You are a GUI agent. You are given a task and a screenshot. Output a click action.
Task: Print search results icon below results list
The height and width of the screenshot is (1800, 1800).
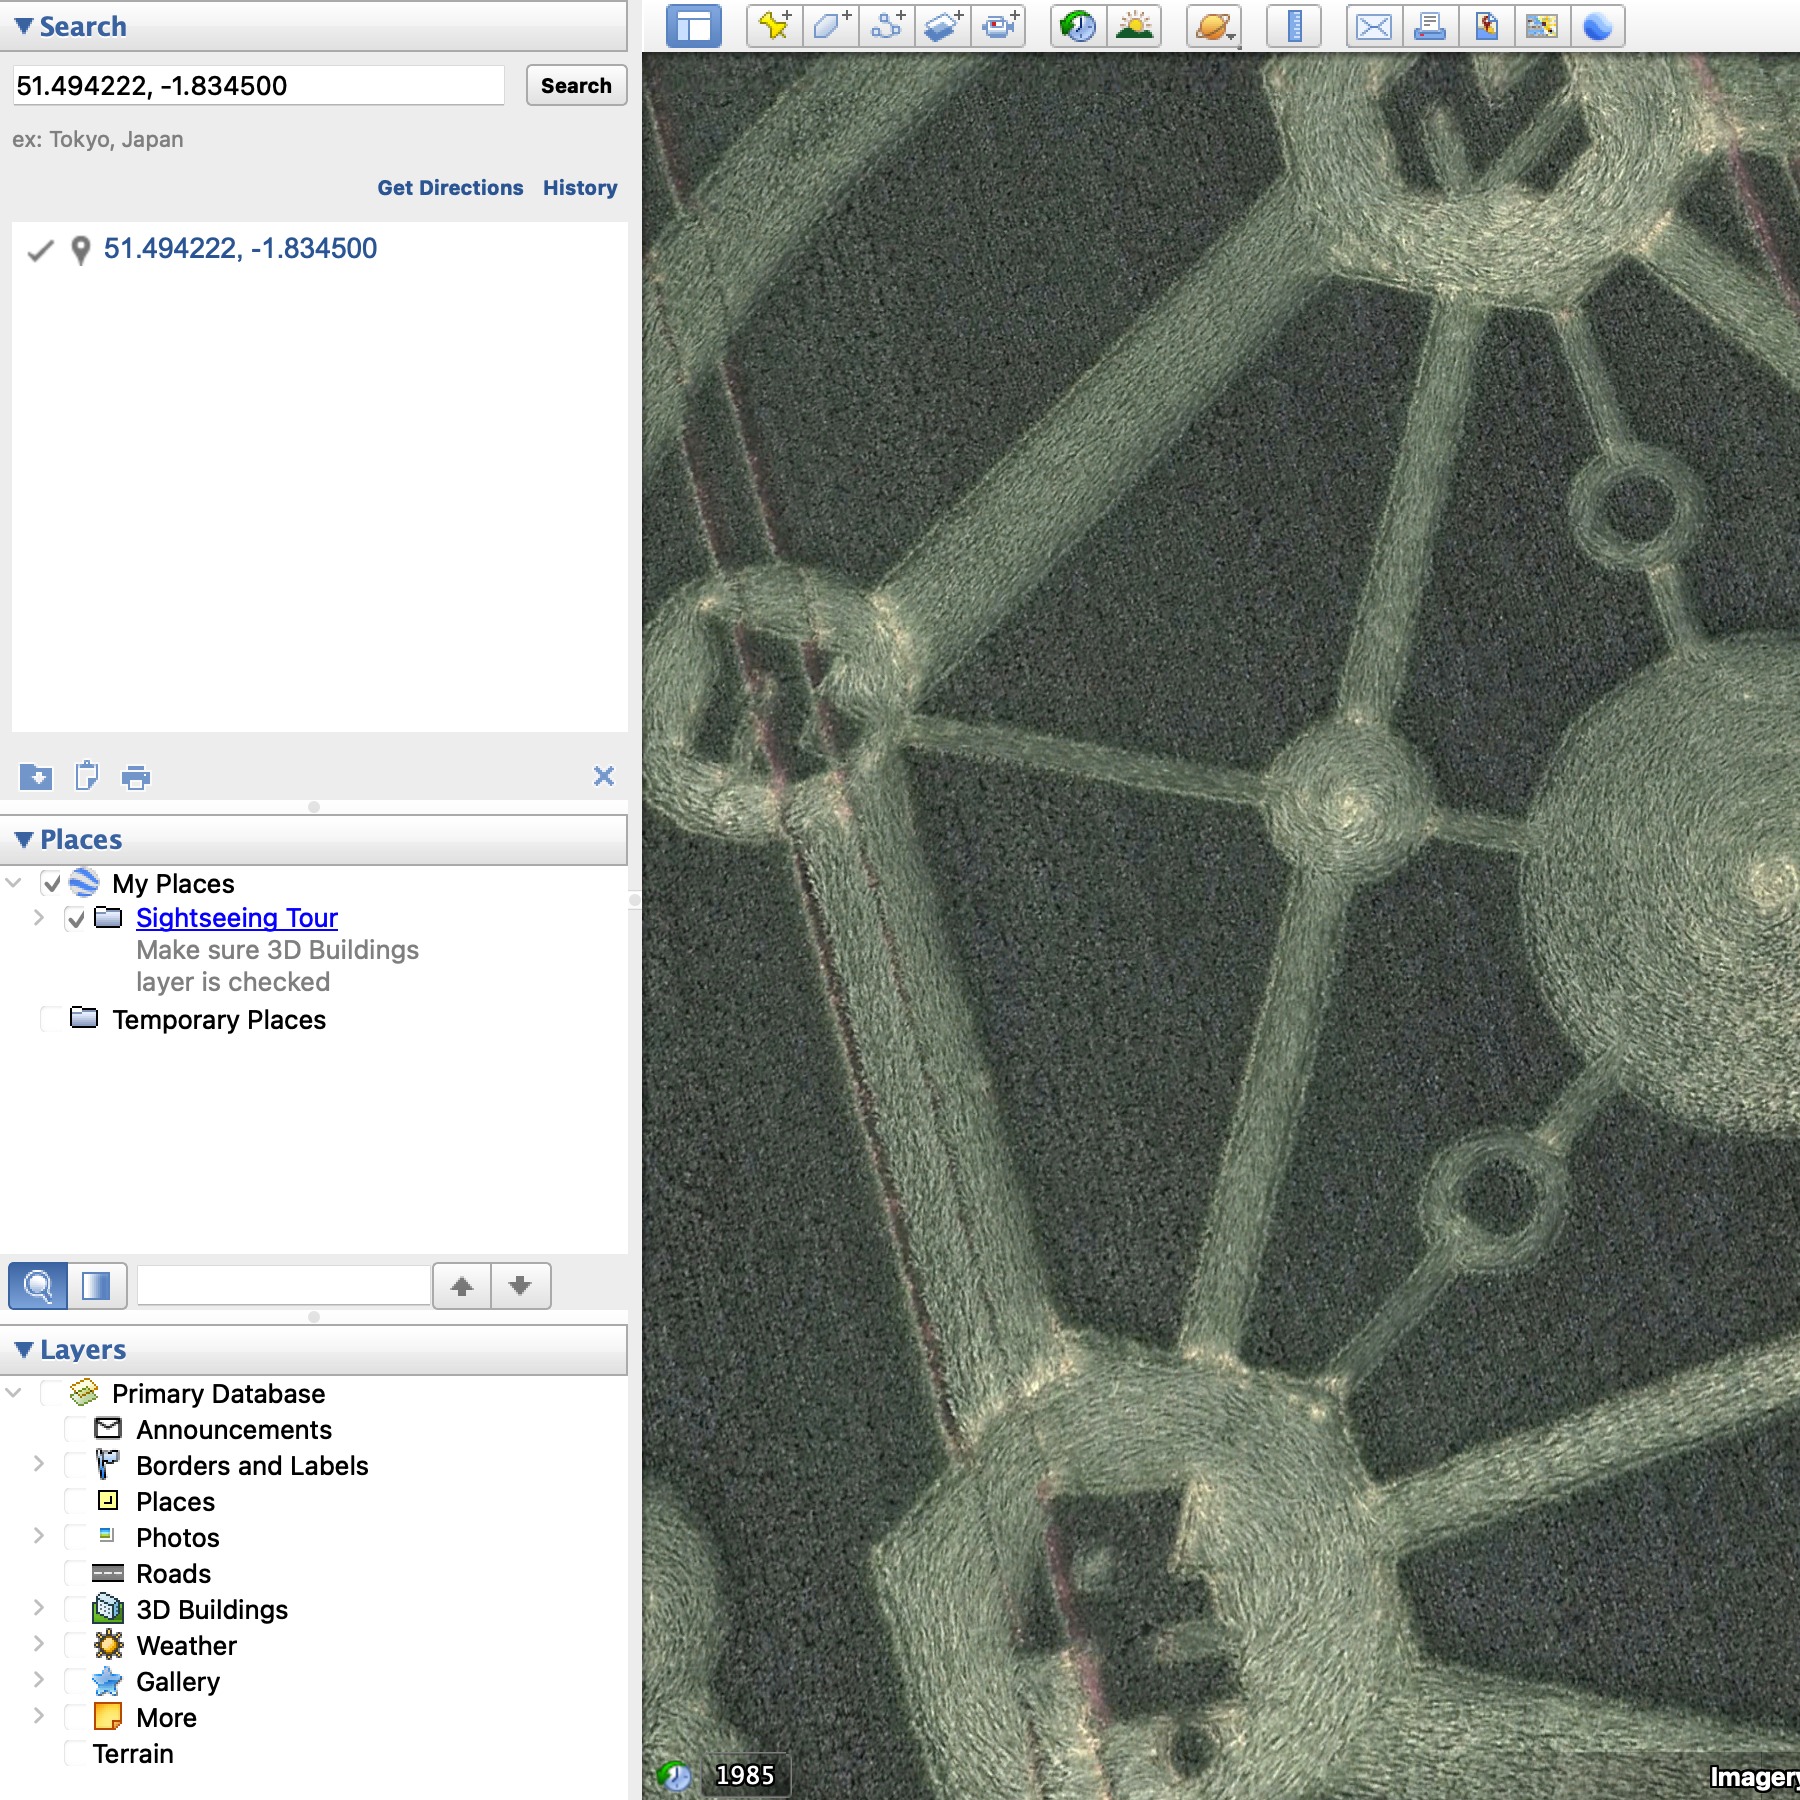click(136, 777)
